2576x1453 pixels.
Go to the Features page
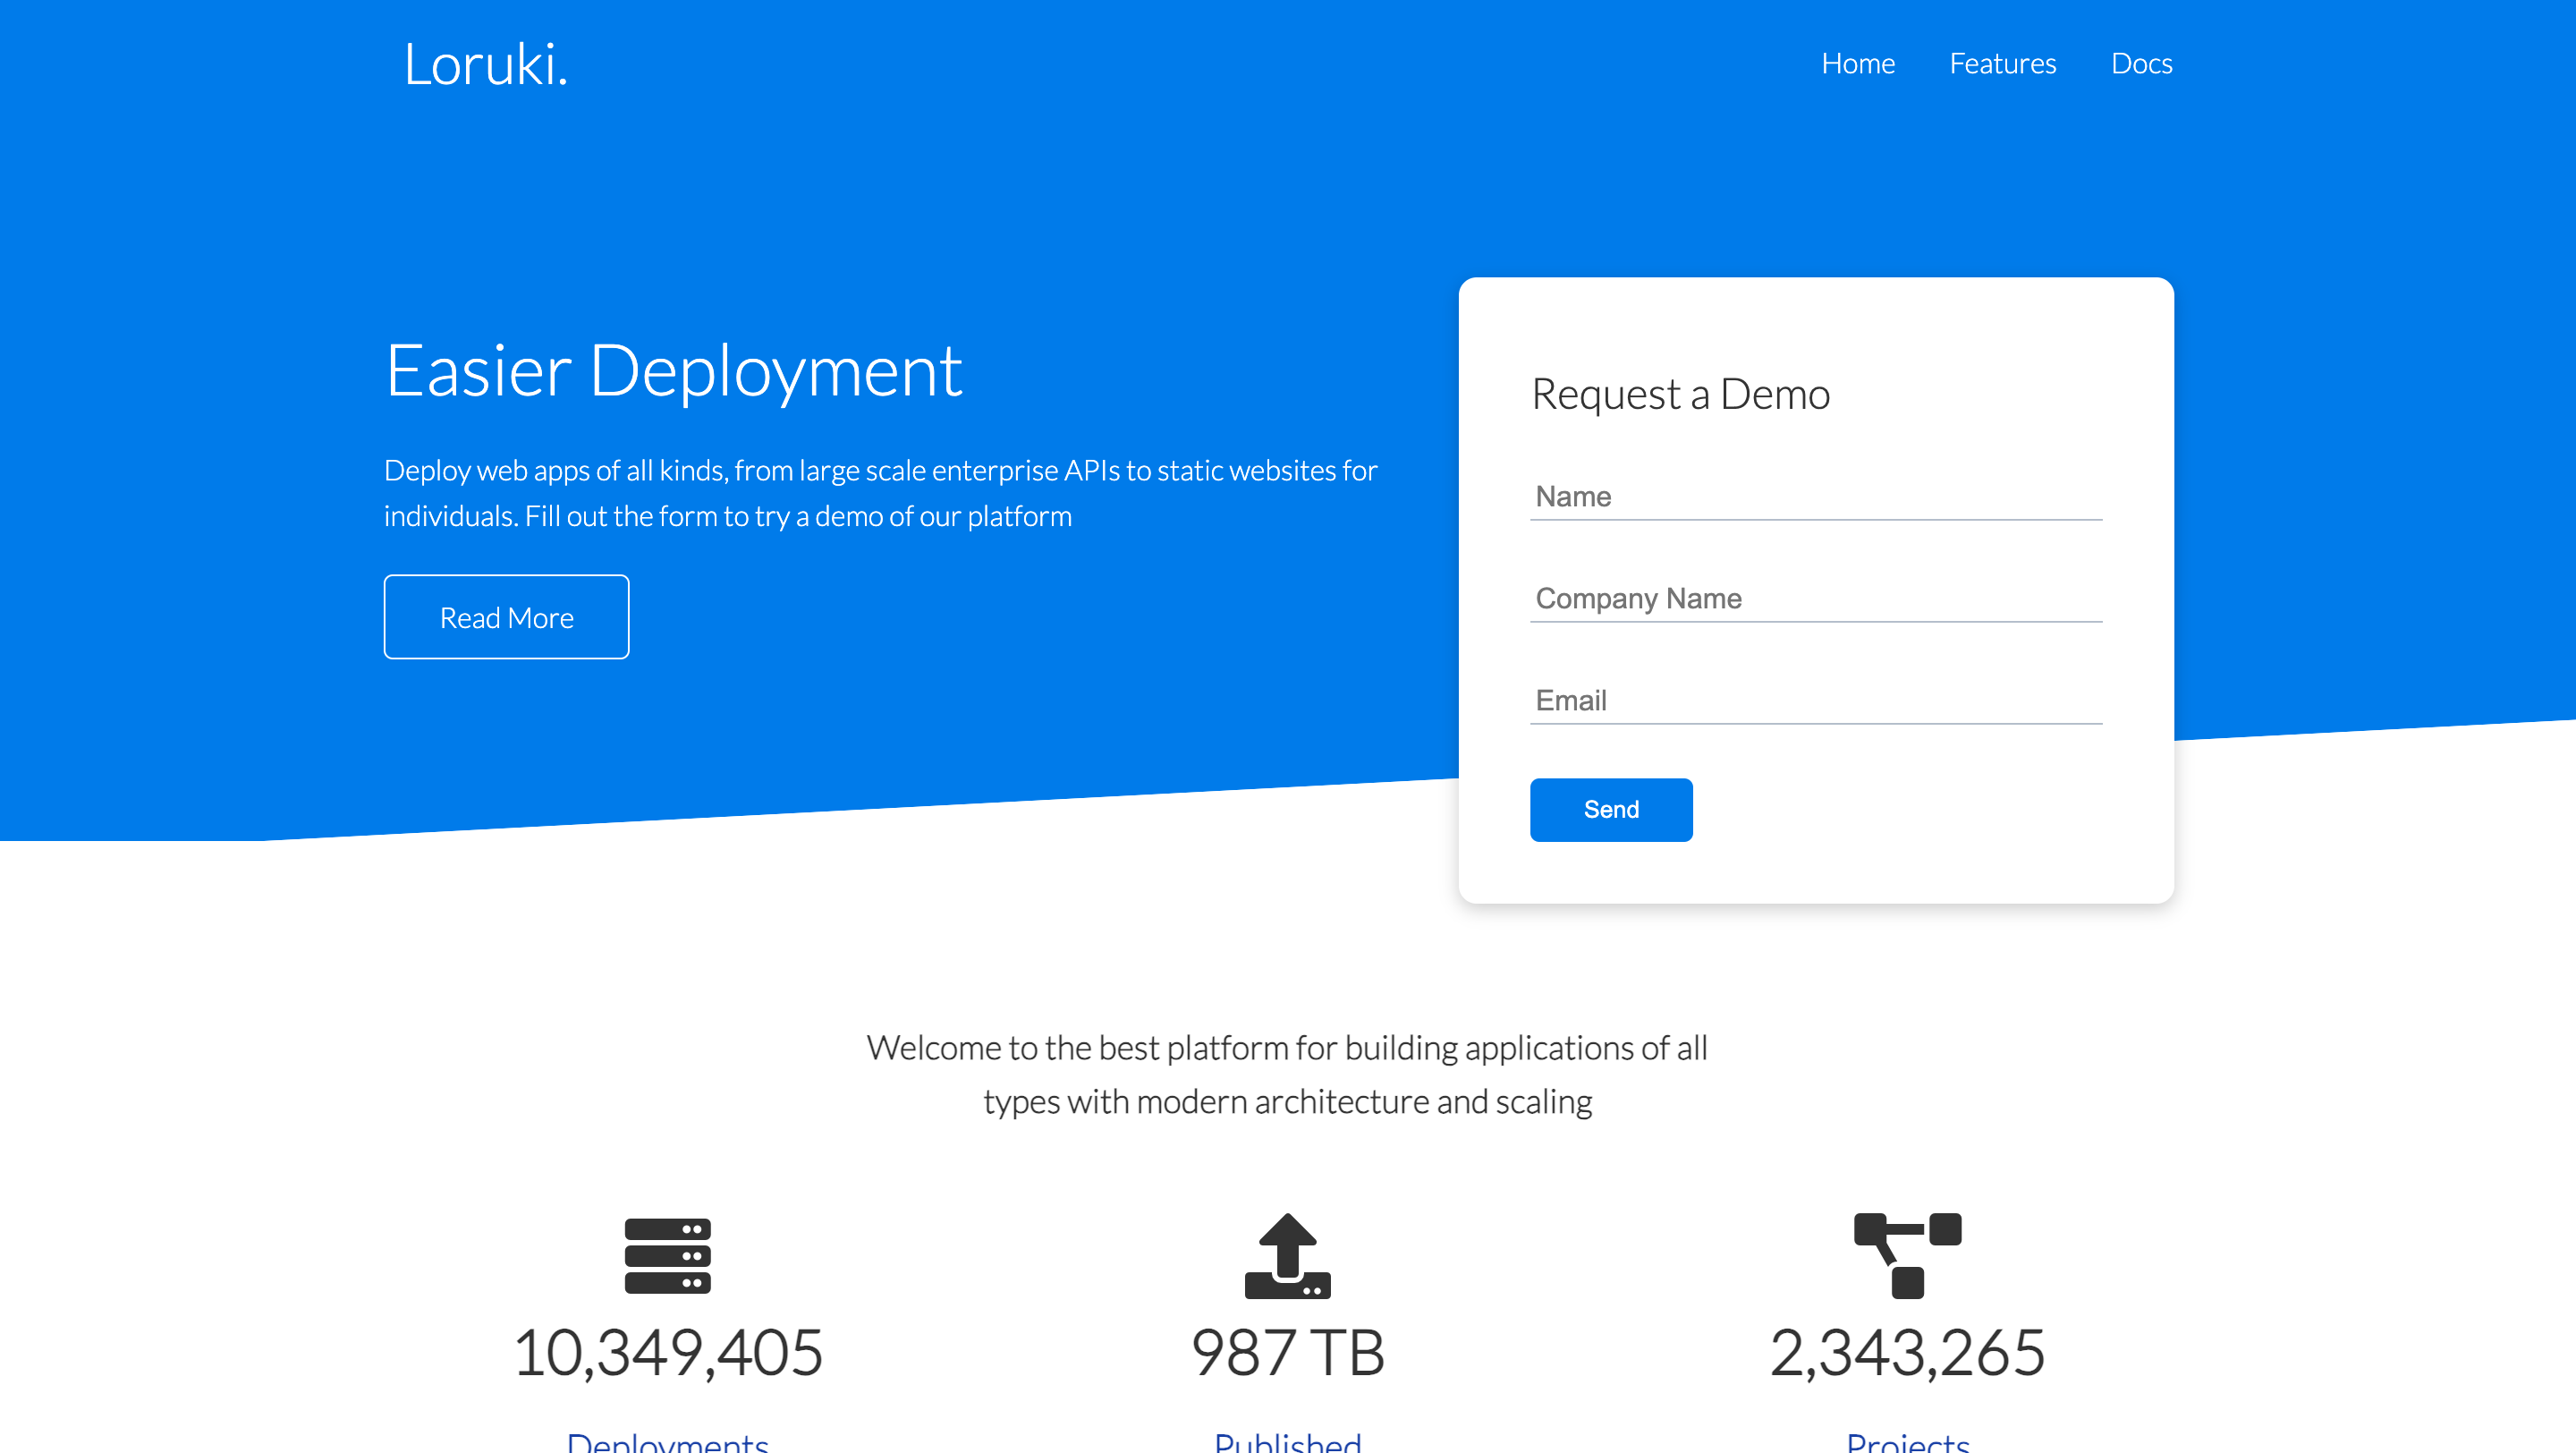[2002, 64]
